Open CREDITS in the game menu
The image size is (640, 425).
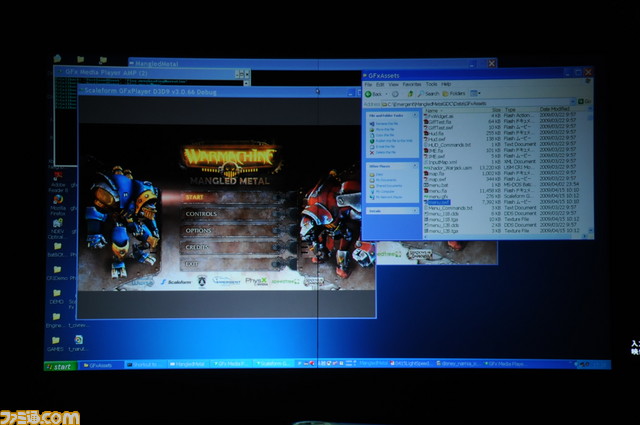click(197, 247)
